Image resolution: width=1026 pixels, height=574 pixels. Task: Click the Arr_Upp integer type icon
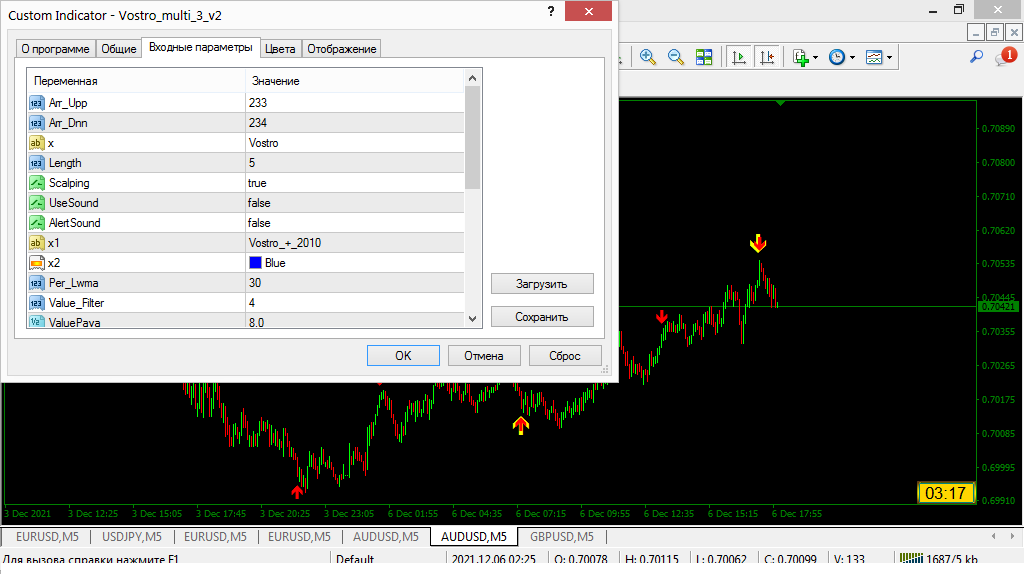tap(37, 103)
